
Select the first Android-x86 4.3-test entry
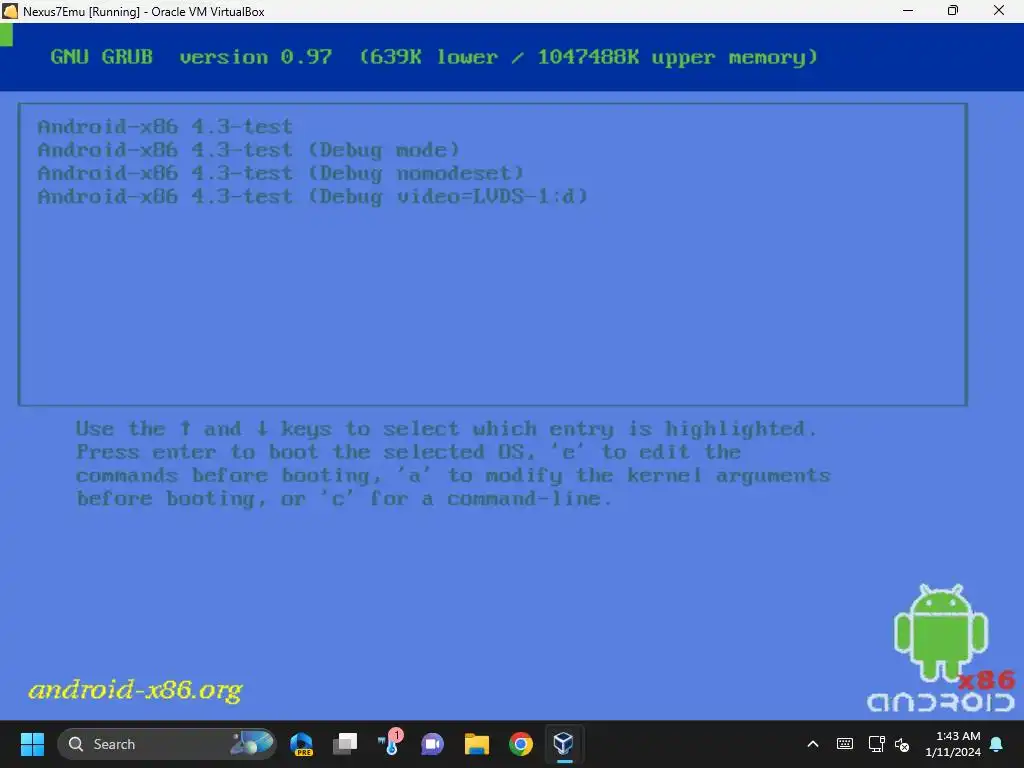point(165,126)
